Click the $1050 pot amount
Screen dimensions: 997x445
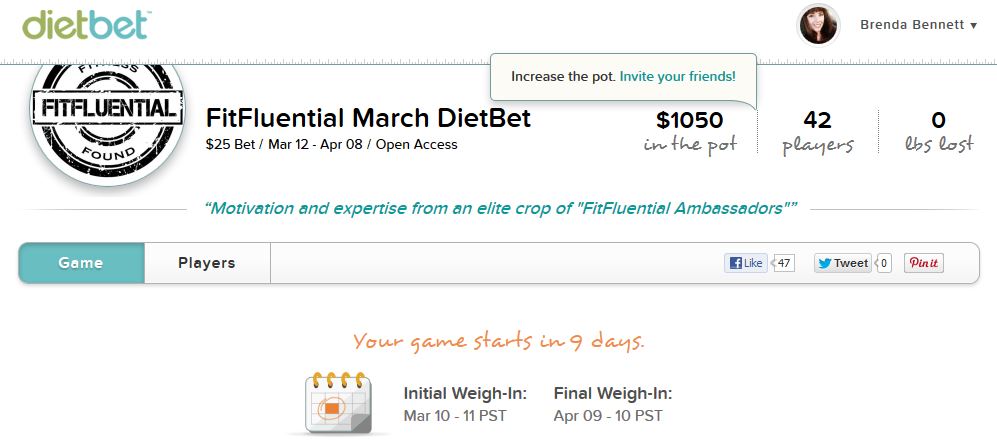click(689, 121)
